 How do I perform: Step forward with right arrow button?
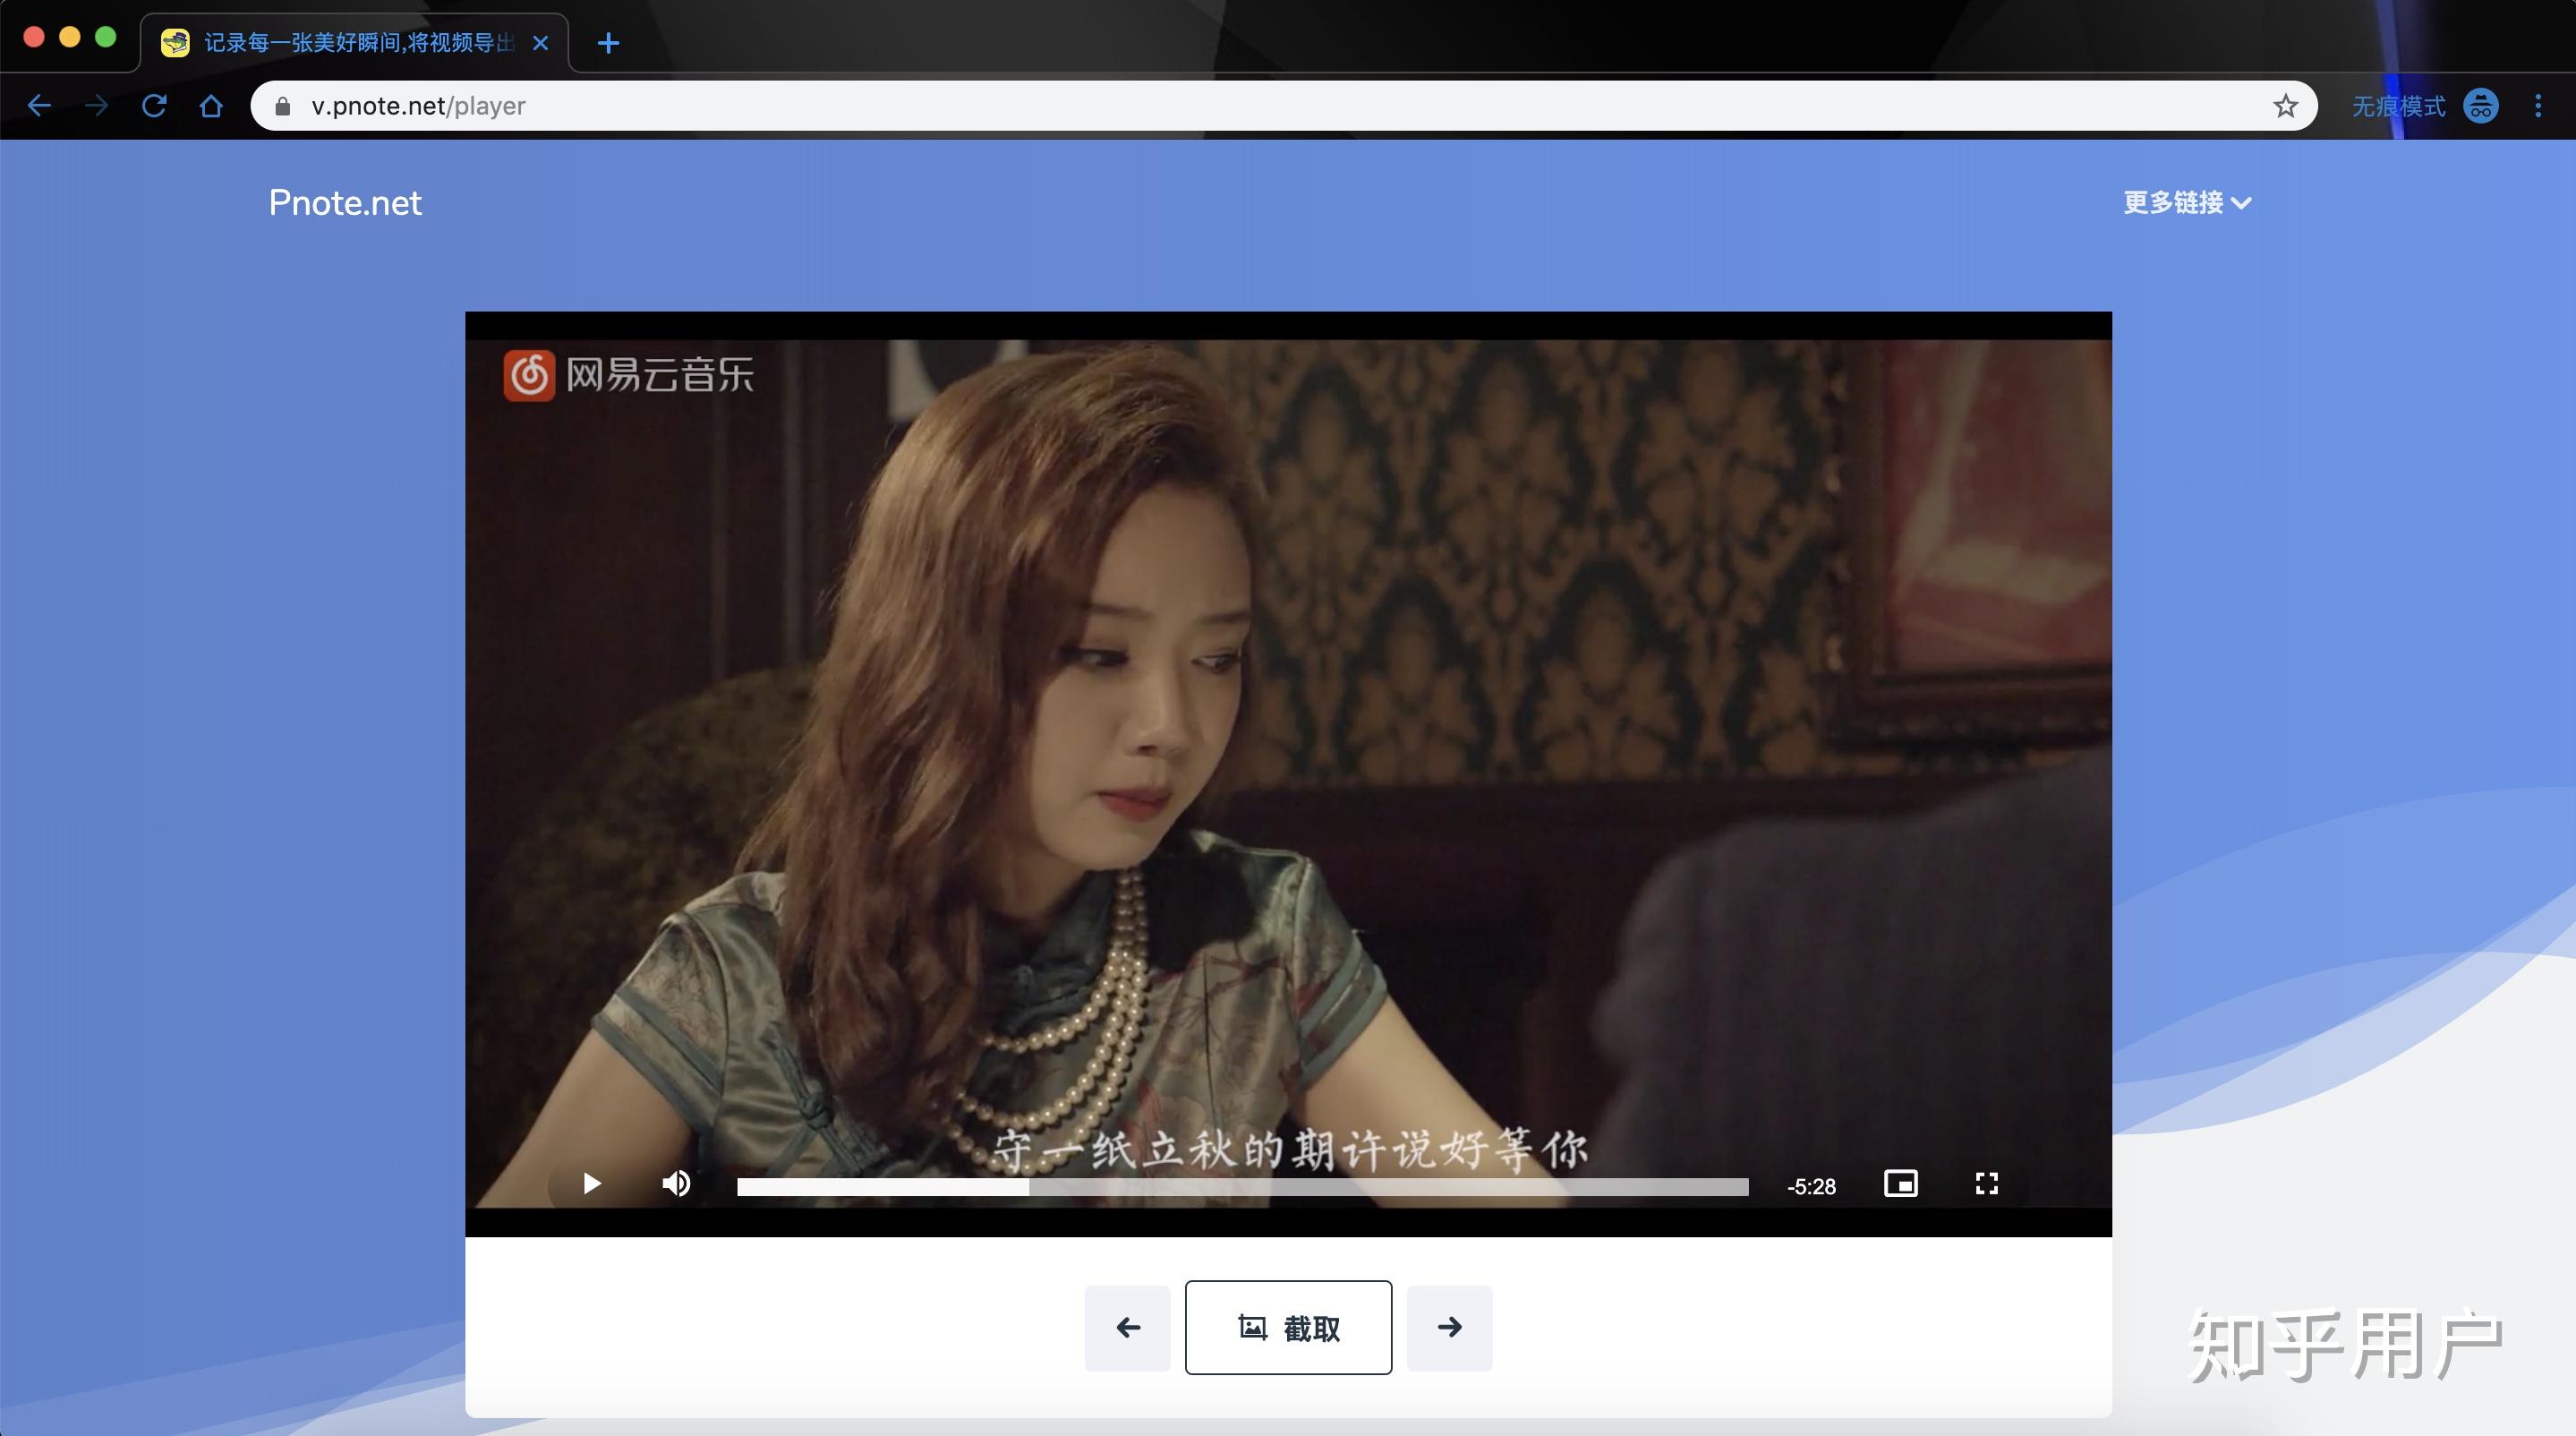pyautogui.click(x=1449, y=1328)
